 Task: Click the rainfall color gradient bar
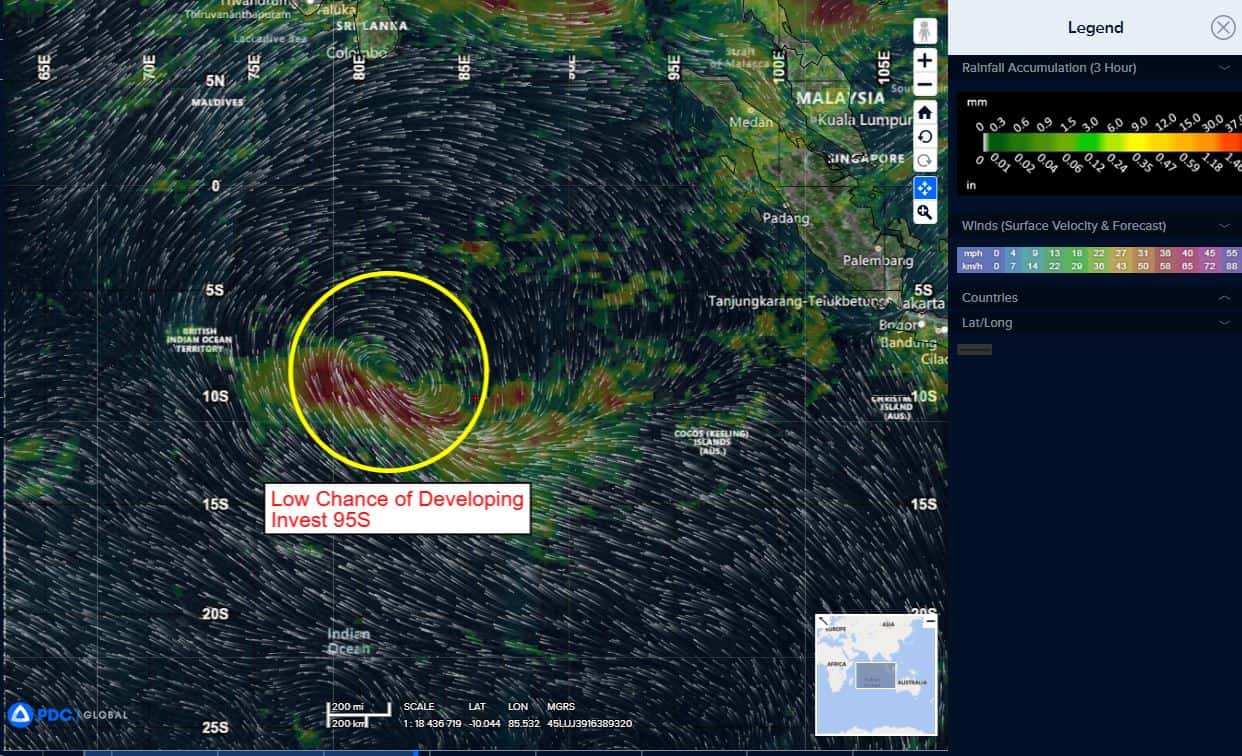[1098, 142]
